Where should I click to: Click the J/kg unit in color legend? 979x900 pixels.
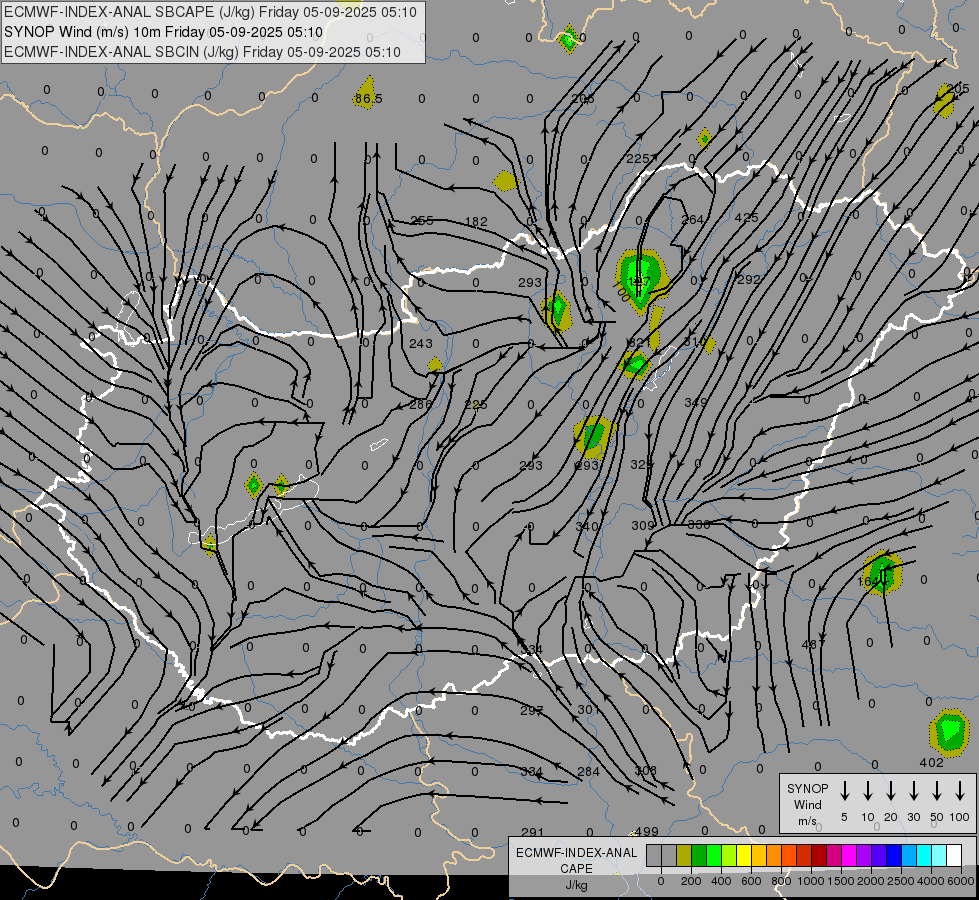click(x=576, y=884)
